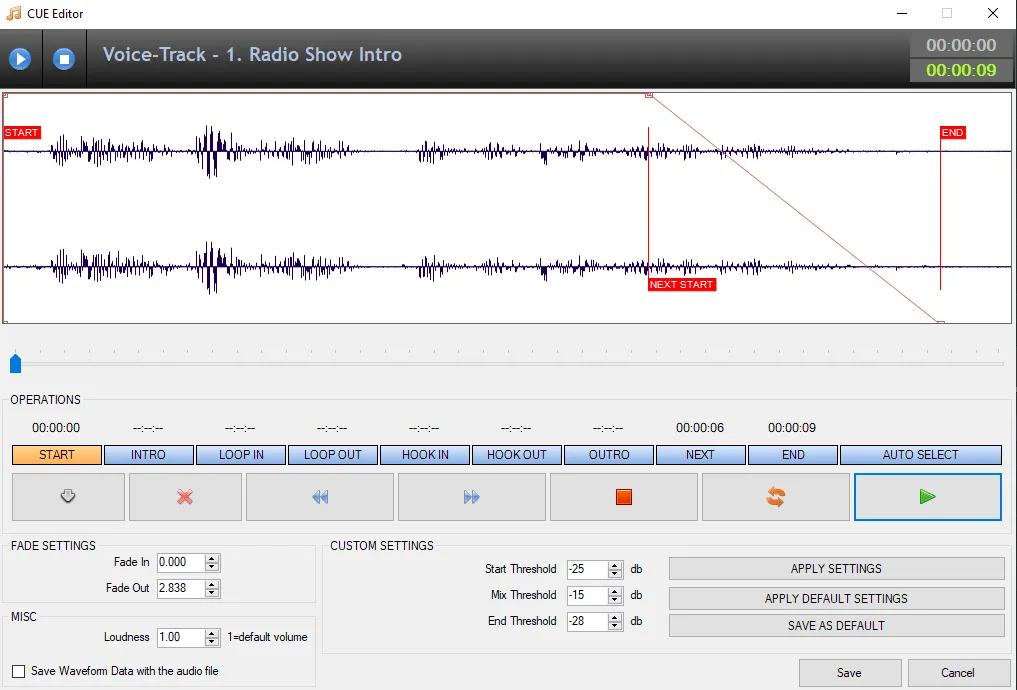Click APPLY DEFAULT SETTINGS button
This screenshot has height=690, width=1017.
837,599
